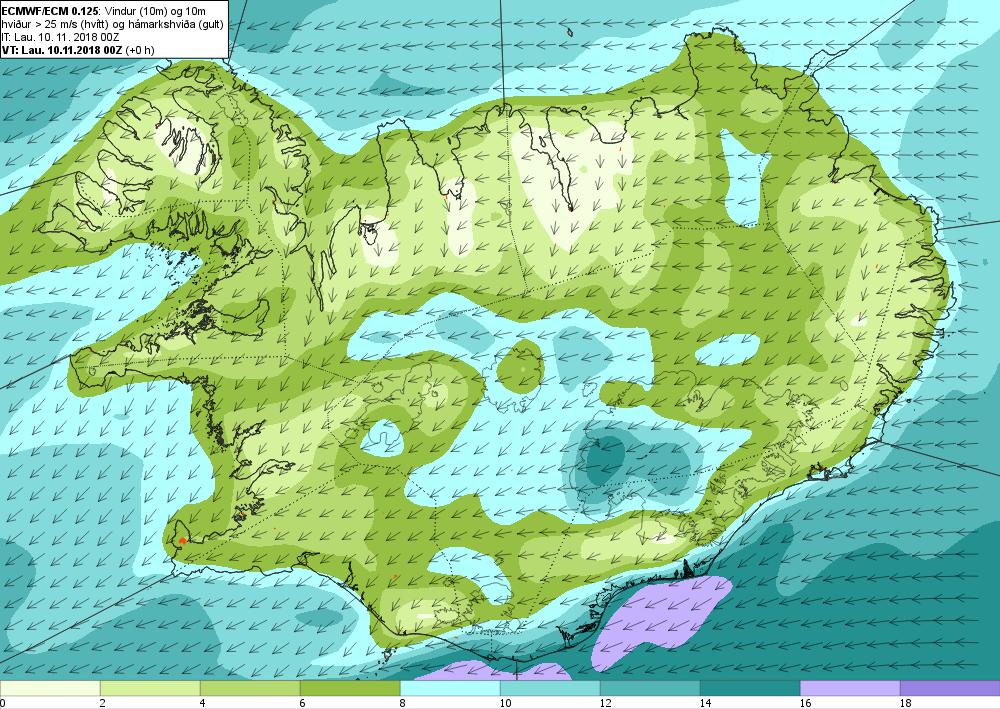Click the legend scale label '14'
The width and height of the screenshot is (1000, 709).
point(705,703)
